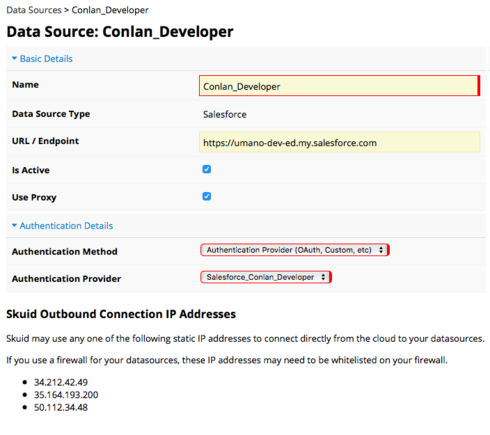
Task: Click the Conlan_Developer breadcrumb text
Action: click(x=110, y=10)
